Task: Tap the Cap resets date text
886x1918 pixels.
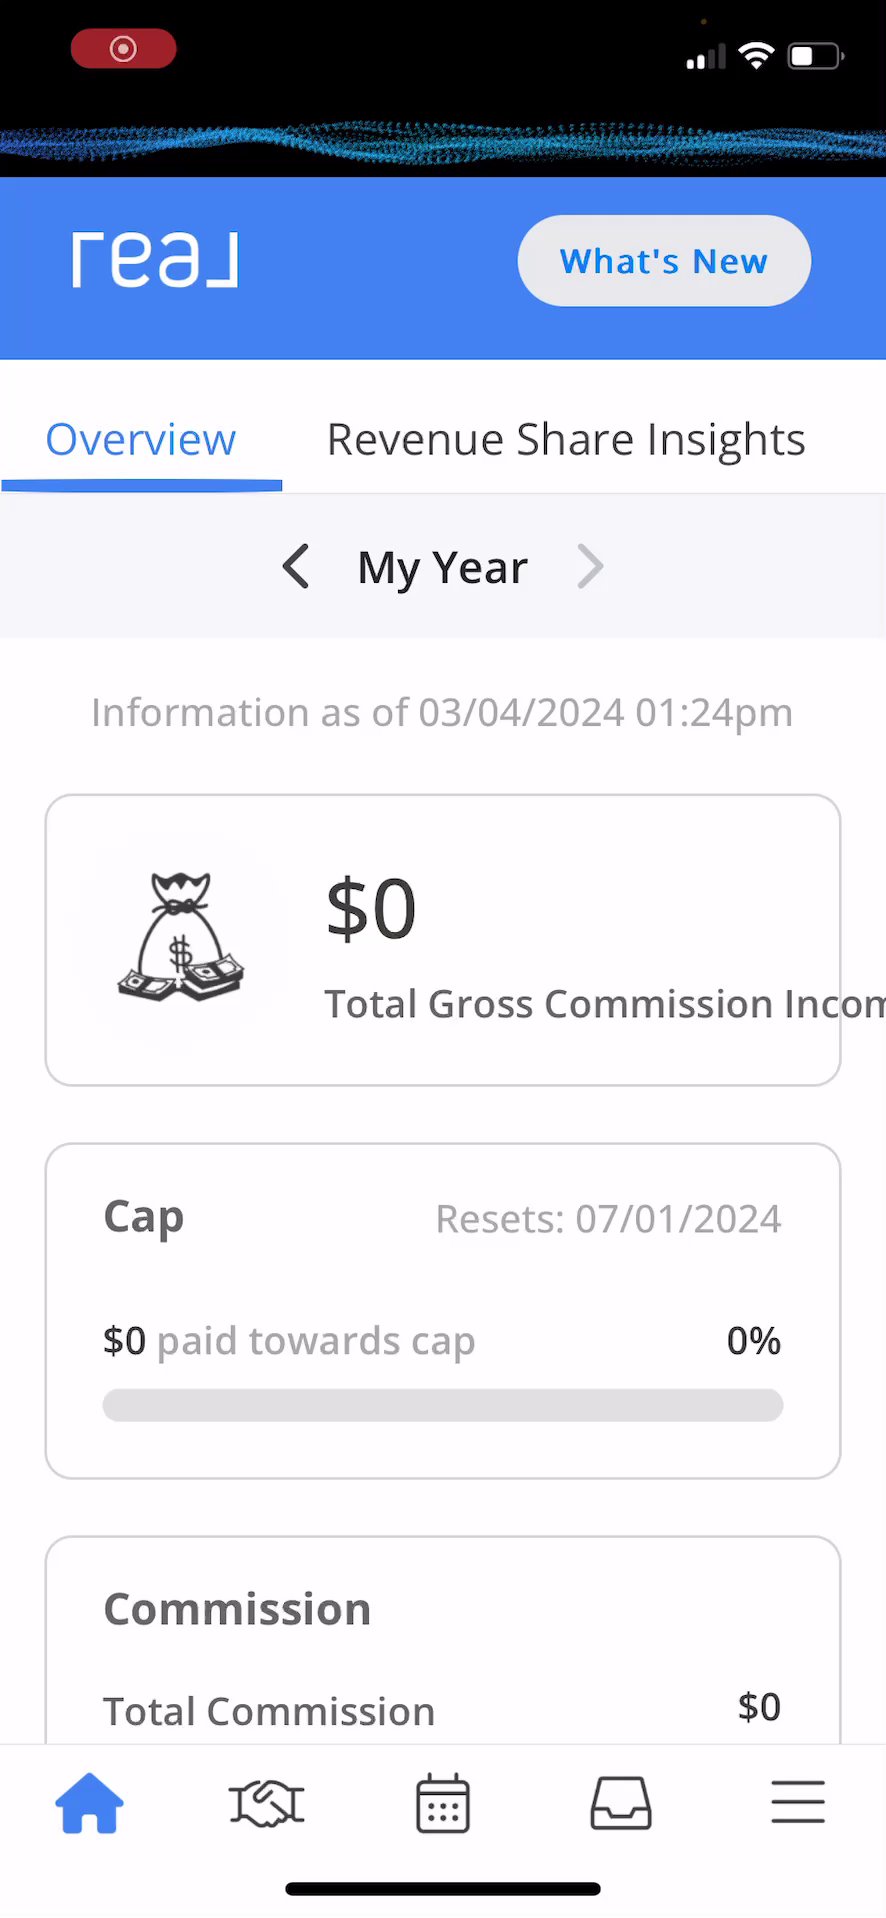Action: click(608, 1219)
